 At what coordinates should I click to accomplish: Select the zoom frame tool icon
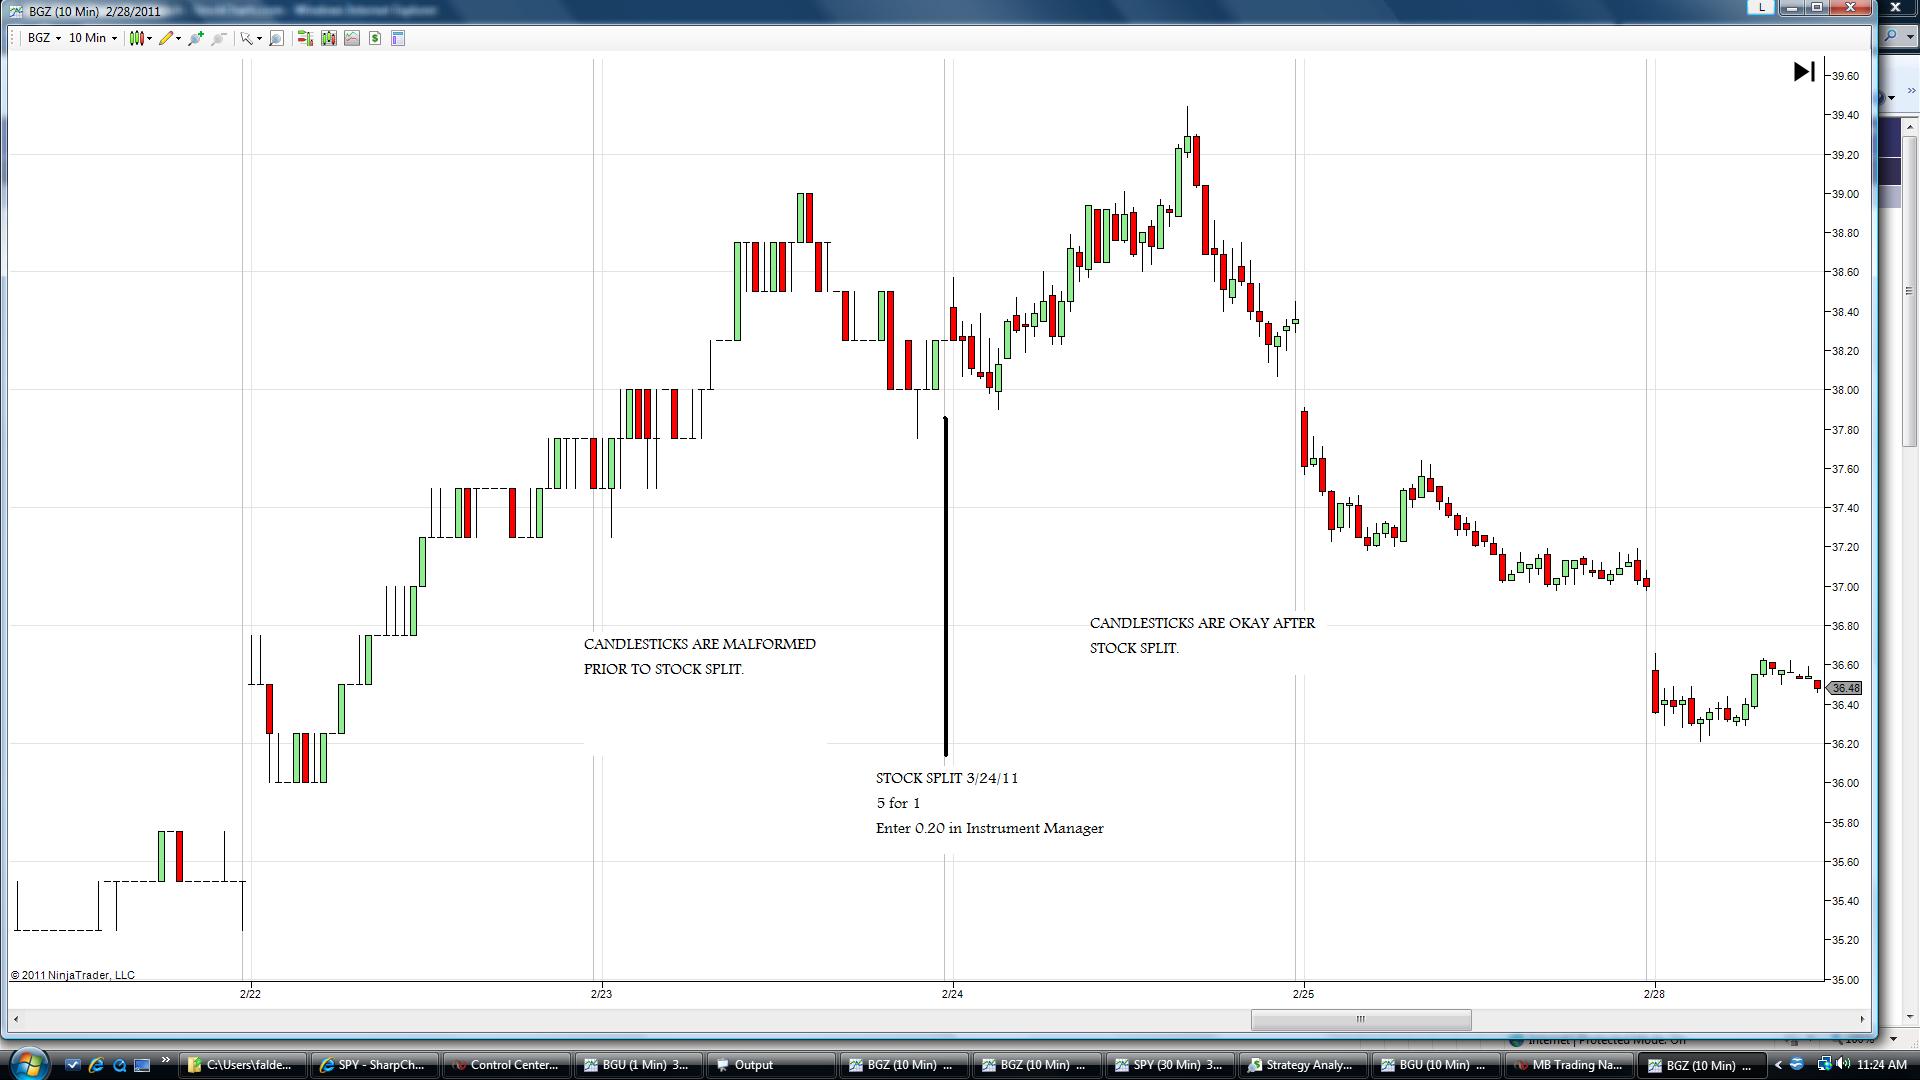277,38
